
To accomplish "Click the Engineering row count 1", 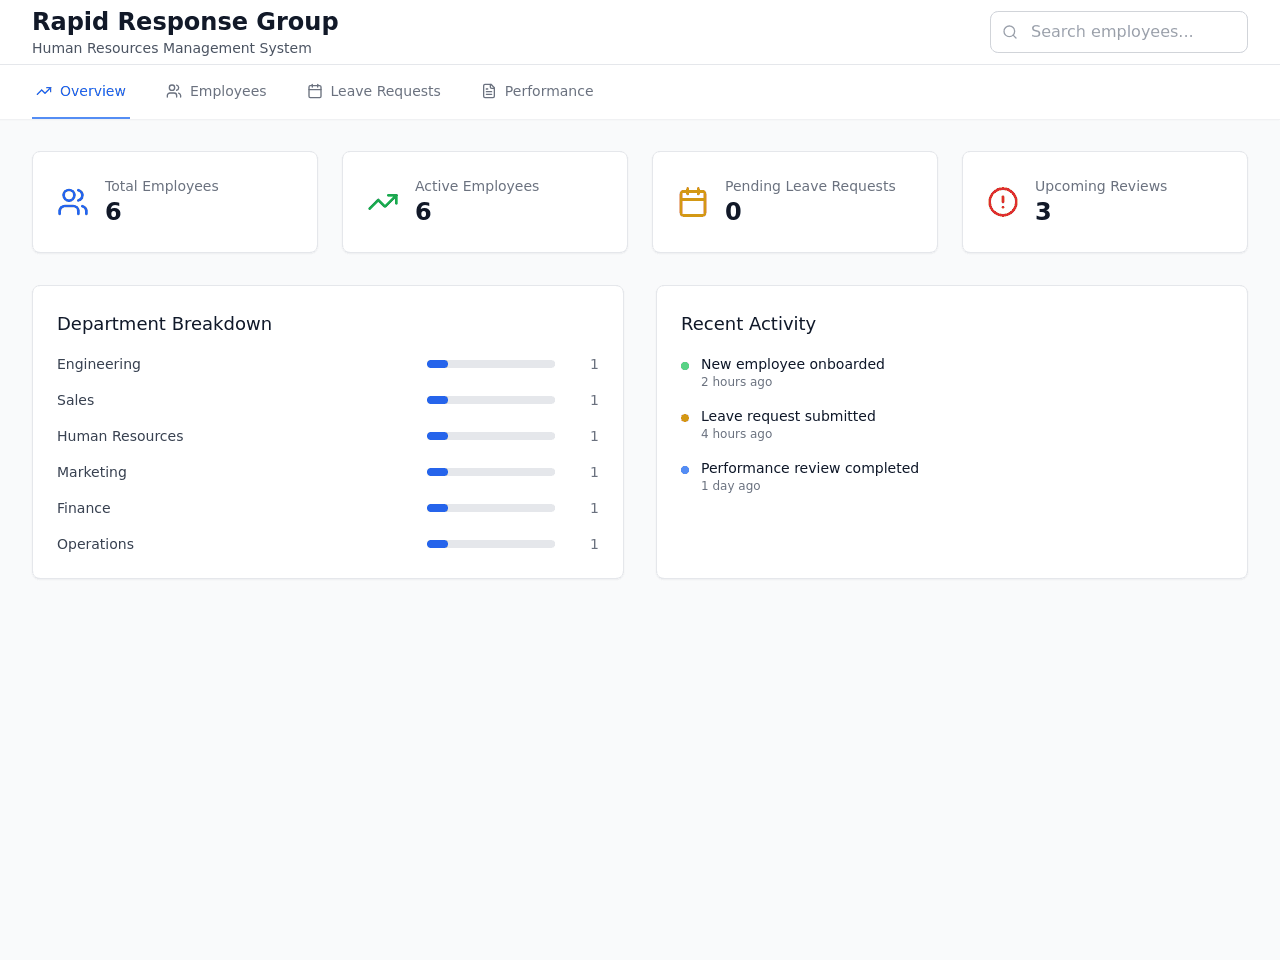I will point(594,364).
